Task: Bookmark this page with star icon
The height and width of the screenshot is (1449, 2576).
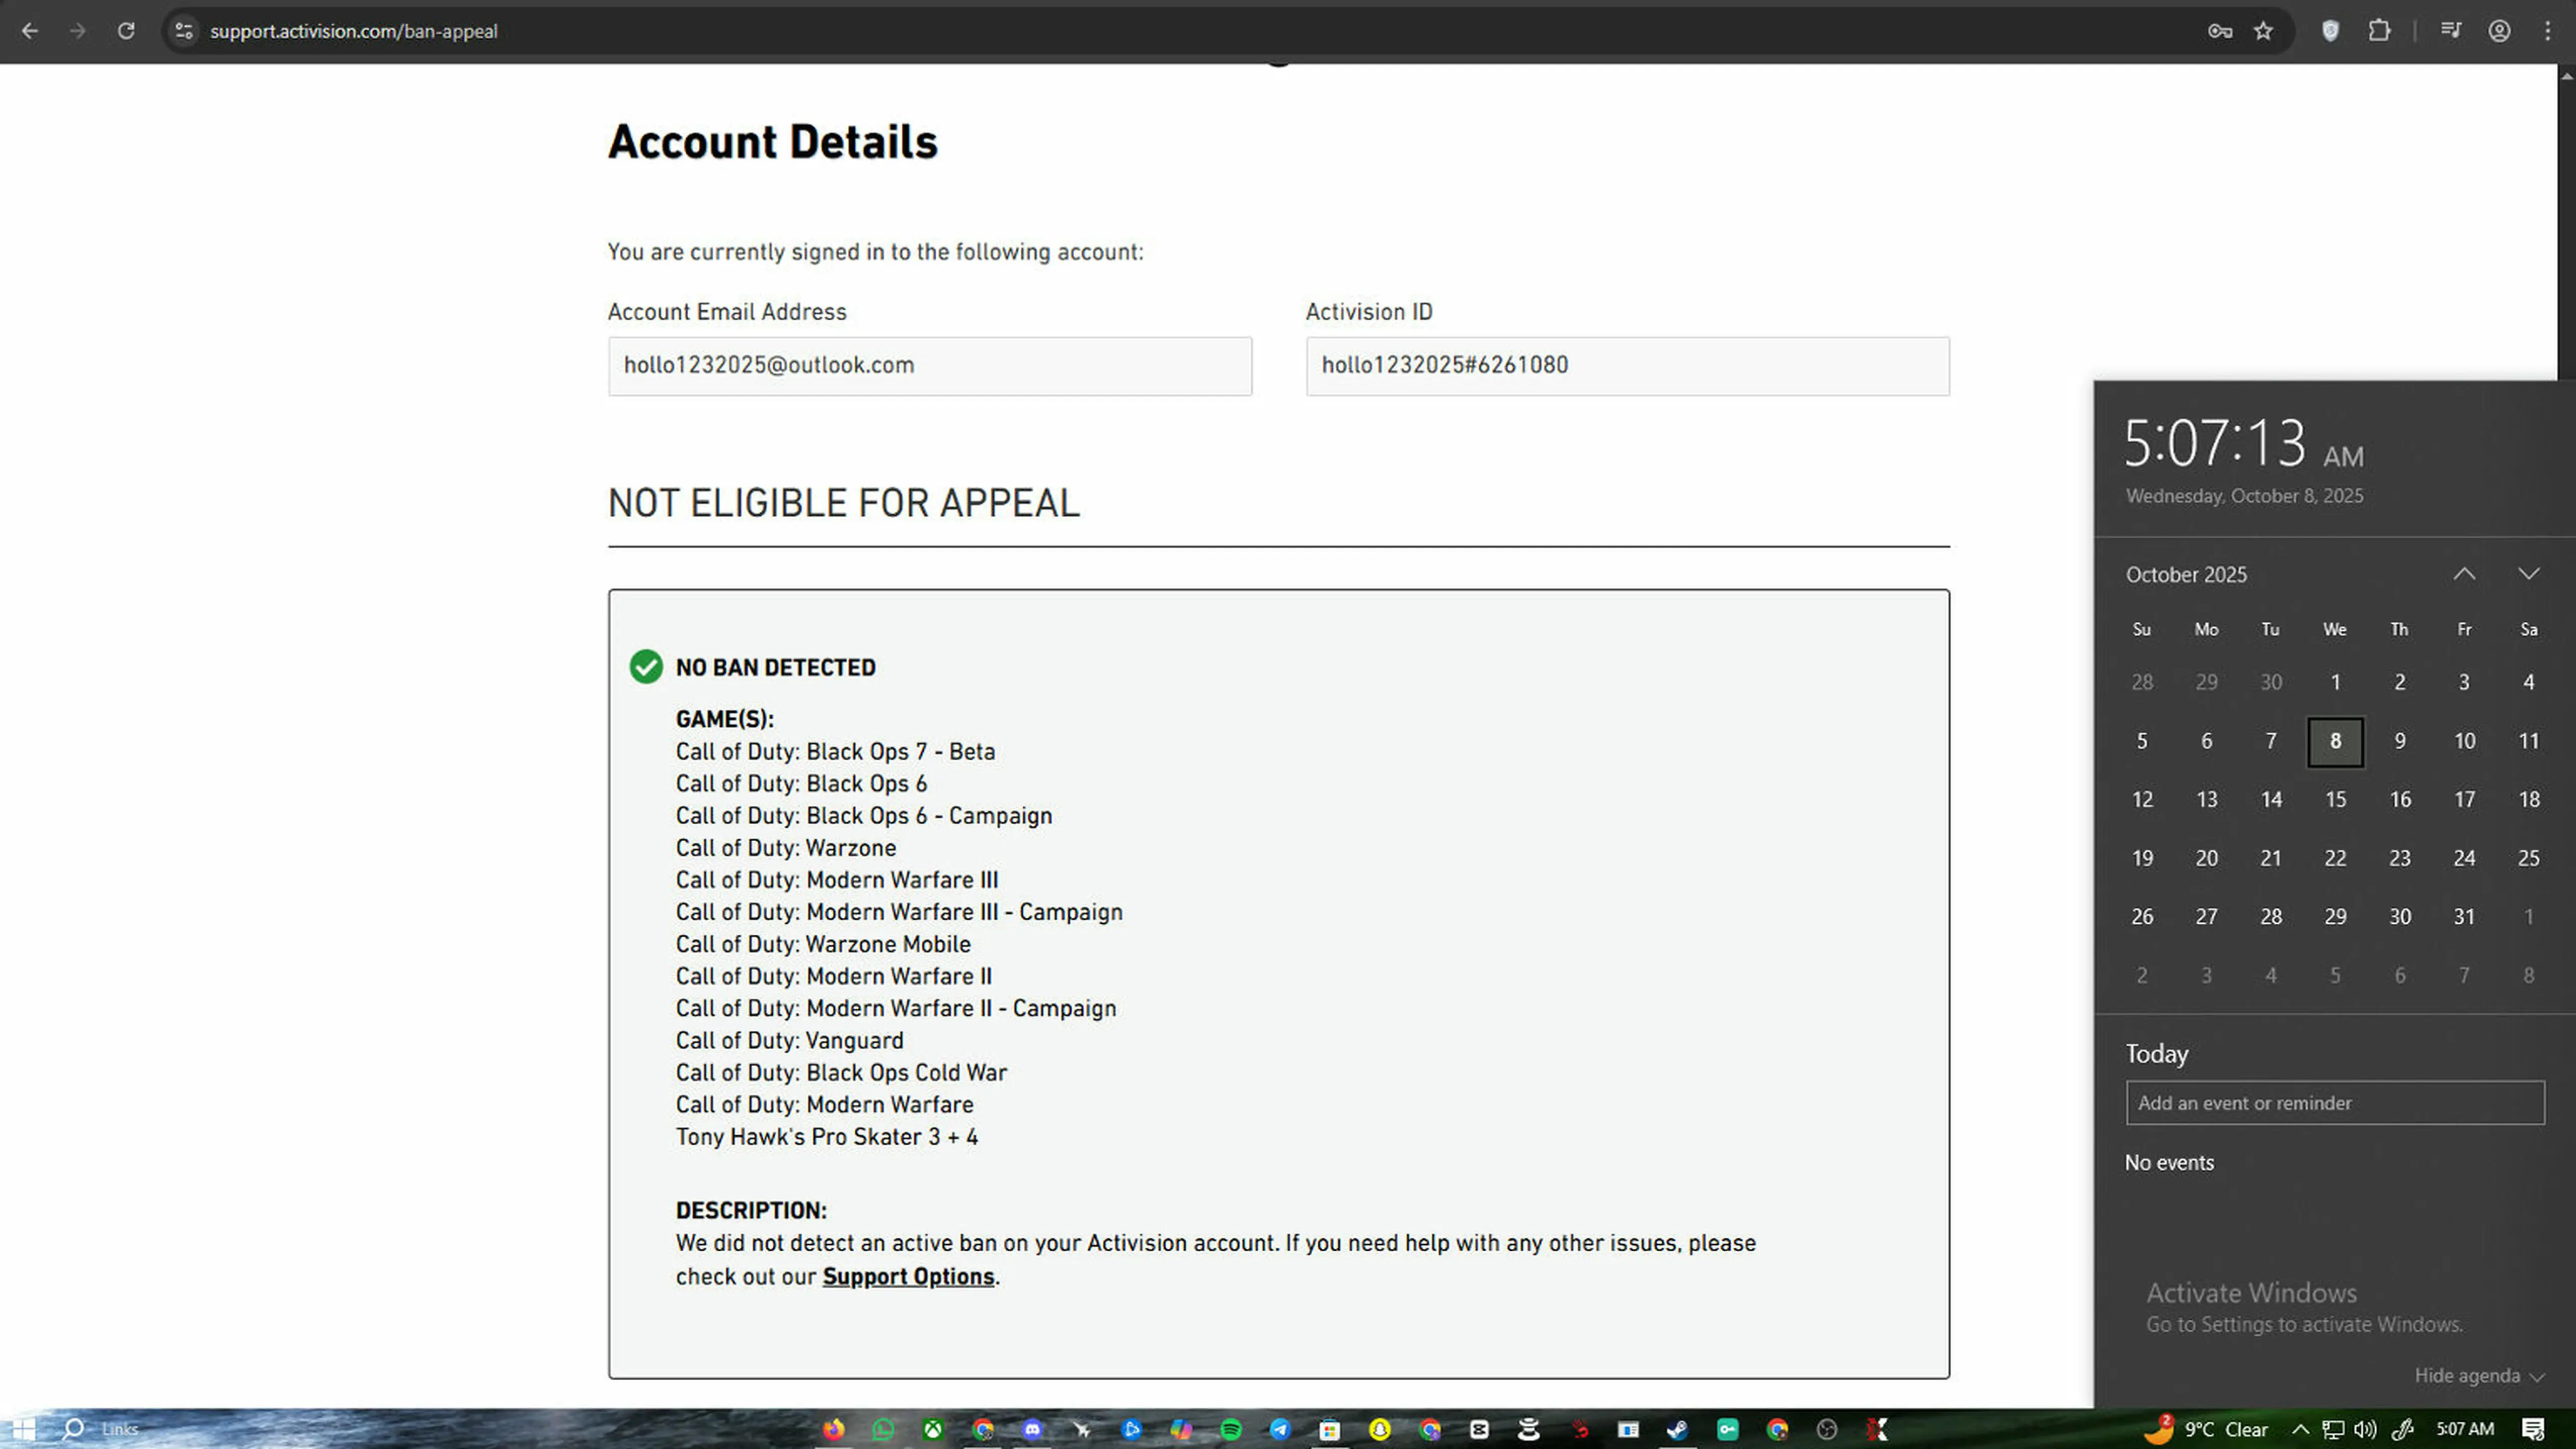Action: pos(2264,31)
